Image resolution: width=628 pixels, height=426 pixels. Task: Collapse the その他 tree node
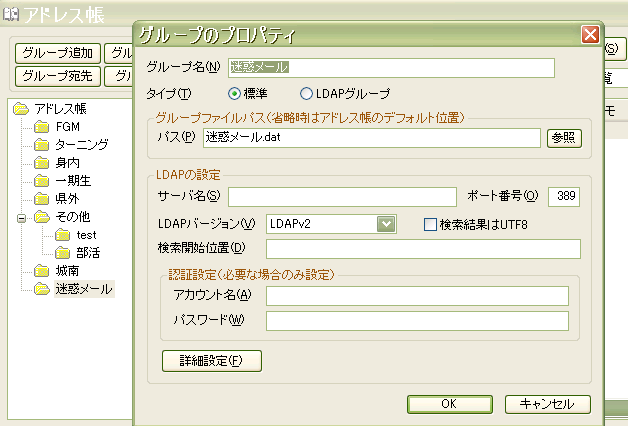point(22,218)
